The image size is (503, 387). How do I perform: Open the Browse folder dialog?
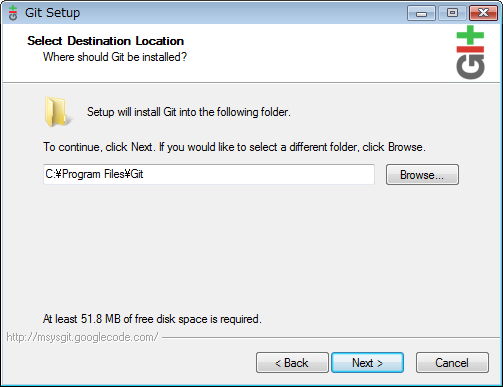point(422,174)
